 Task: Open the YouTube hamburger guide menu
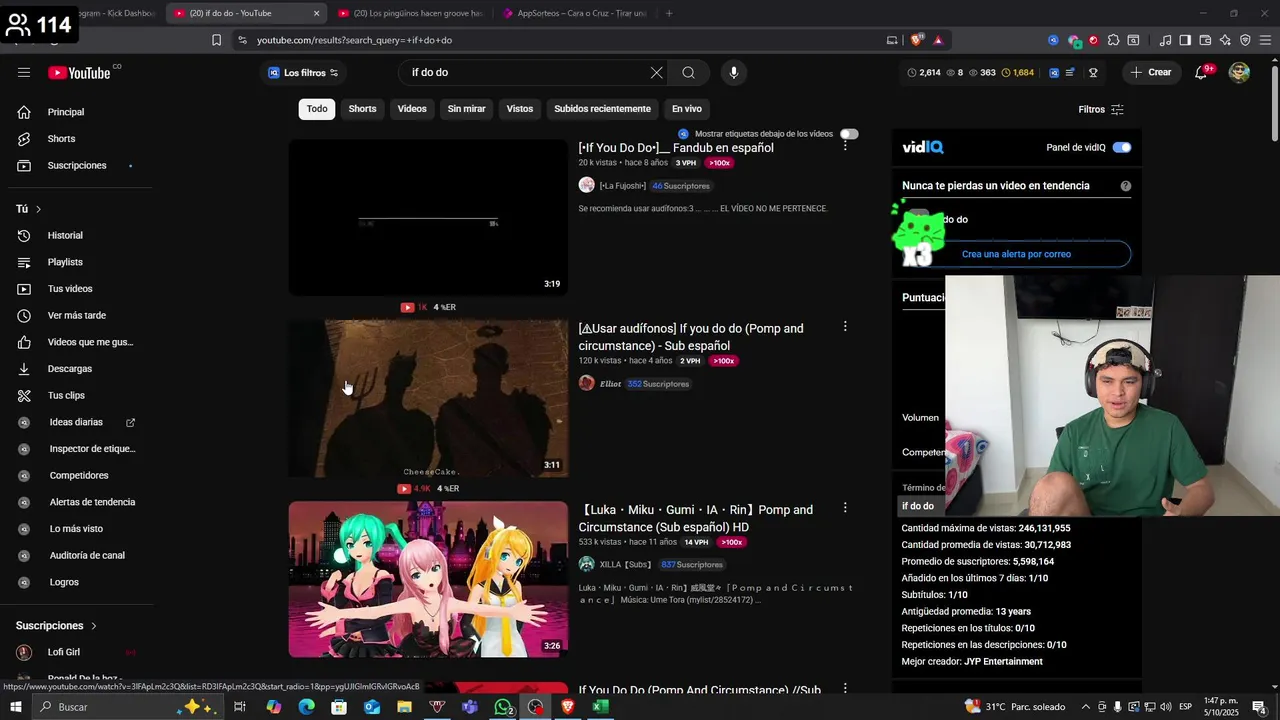24,72
